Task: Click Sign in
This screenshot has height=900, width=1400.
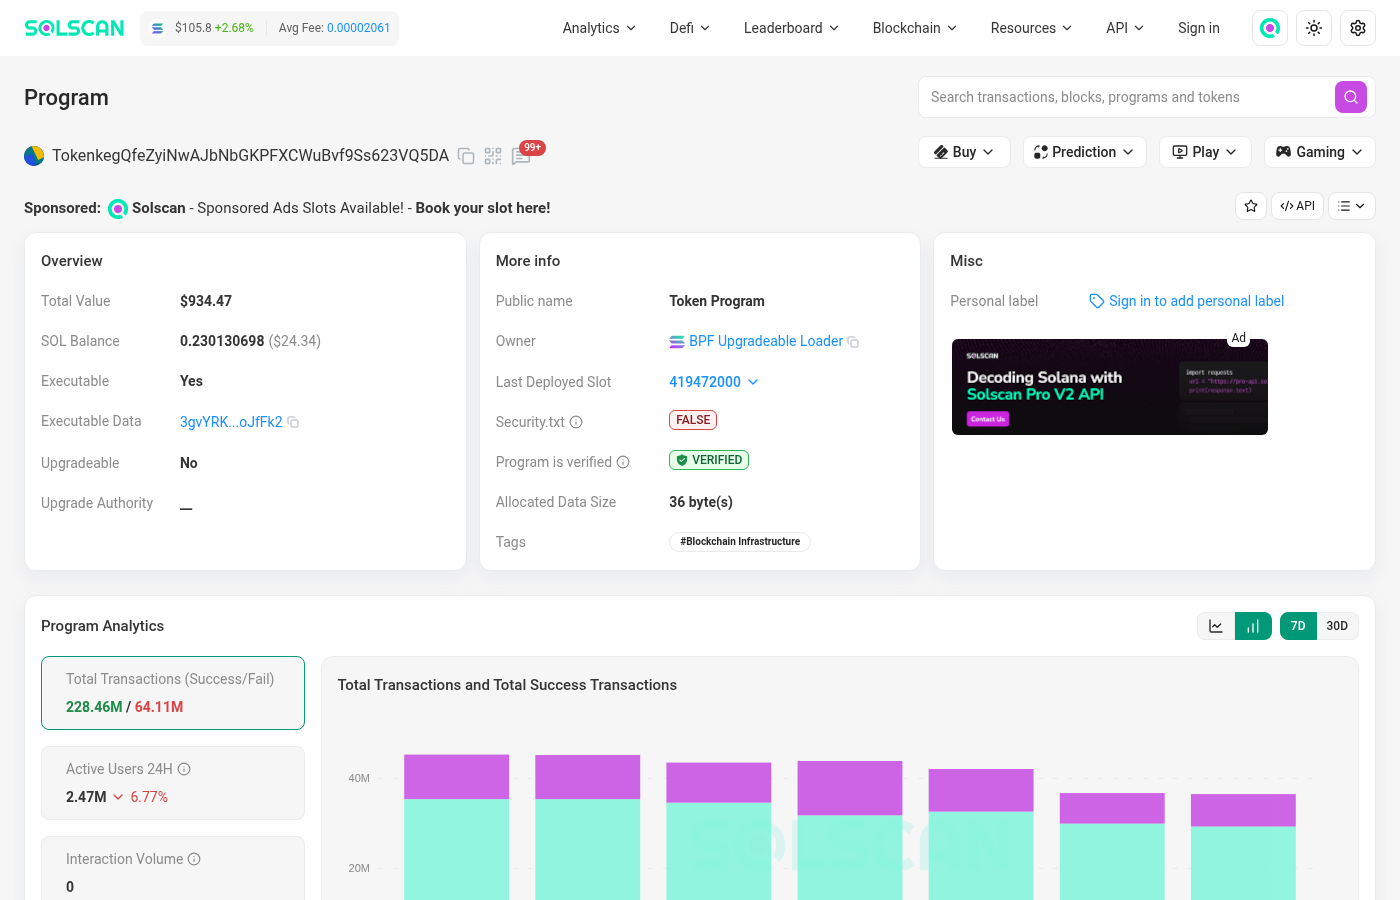Action: point(1199,28)
